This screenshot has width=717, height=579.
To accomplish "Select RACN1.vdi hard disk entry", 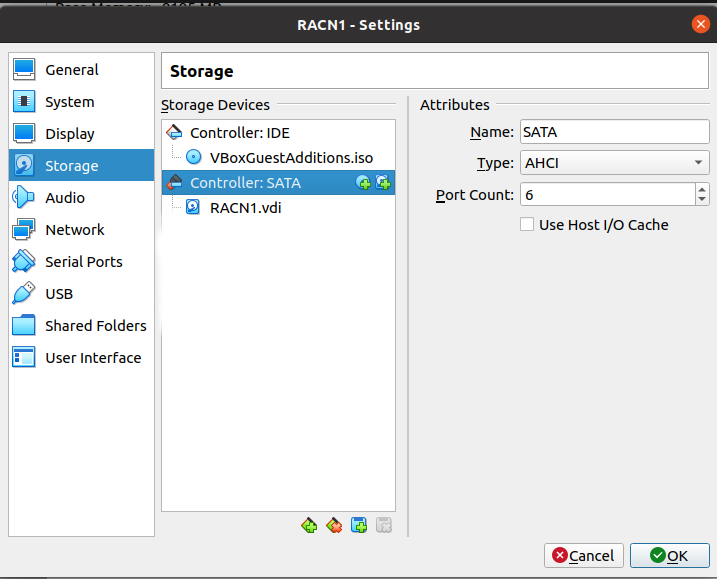I will [x=278, y=208].
